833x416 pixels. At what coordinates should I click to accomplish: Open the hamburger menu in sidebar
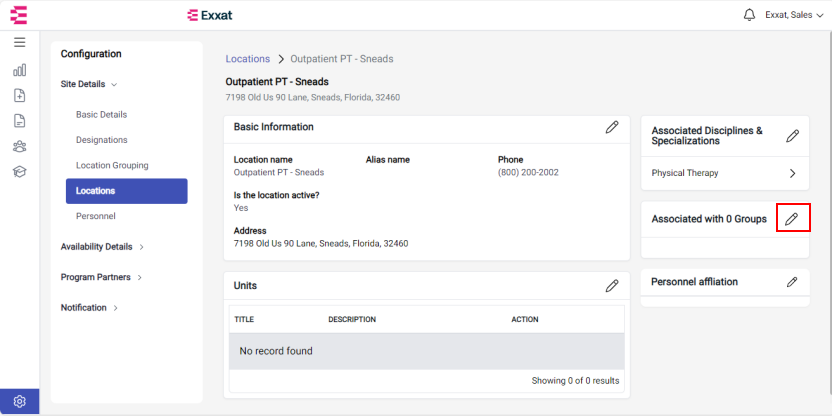(20, 43)
